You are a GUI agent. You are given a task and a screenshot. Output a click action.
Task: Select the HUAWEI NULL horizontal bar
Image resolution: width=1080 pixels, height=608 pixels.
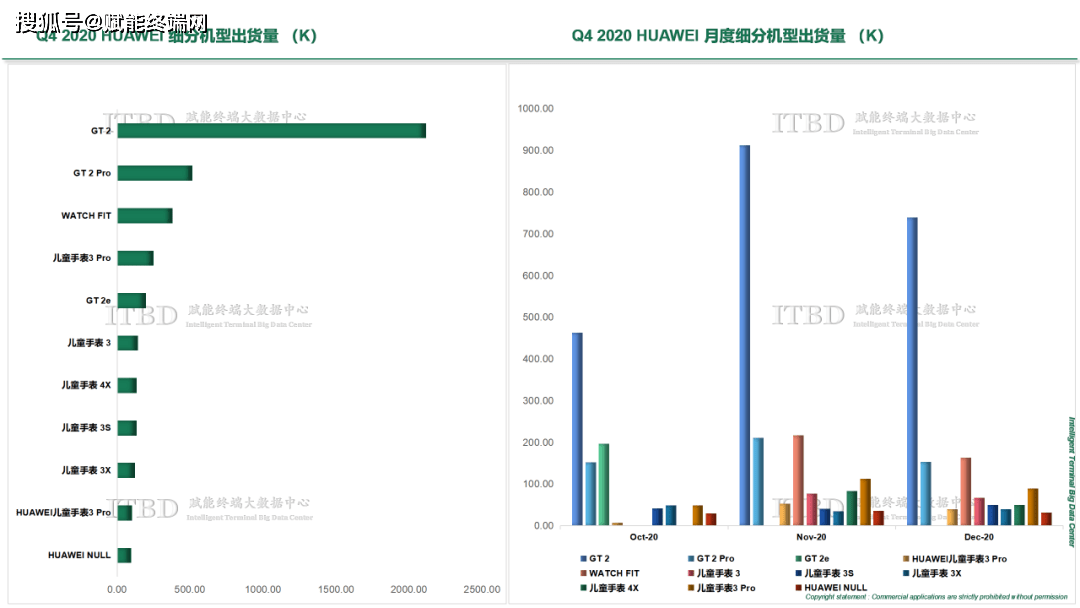pyautogui.click(x=124, y=556)
